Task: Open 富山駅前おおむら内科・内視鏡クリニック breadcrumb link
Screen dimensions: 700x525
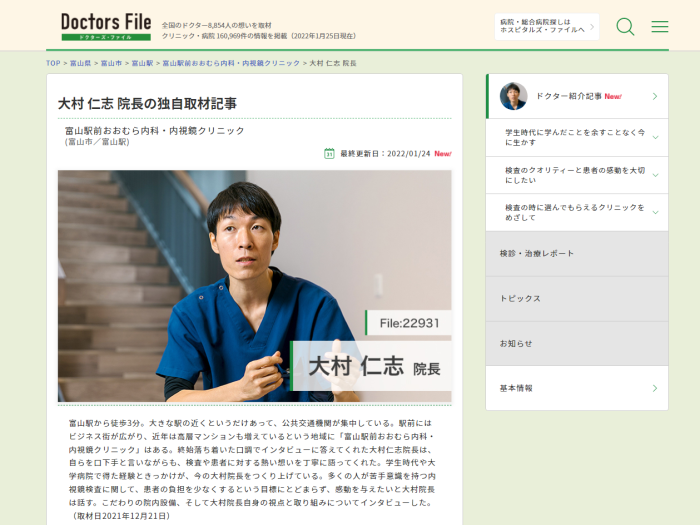Action: coord(231,63)
